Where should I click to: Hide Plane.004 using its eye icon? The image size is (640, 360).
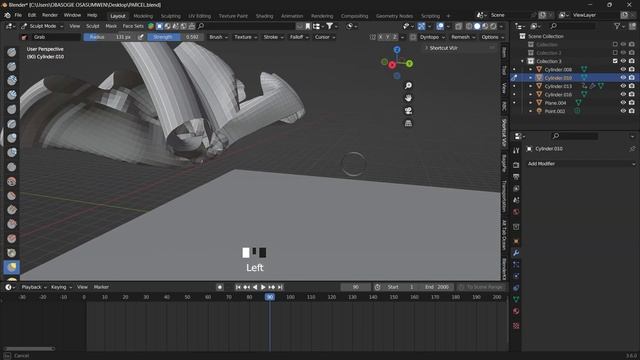(x=623, y=103)
